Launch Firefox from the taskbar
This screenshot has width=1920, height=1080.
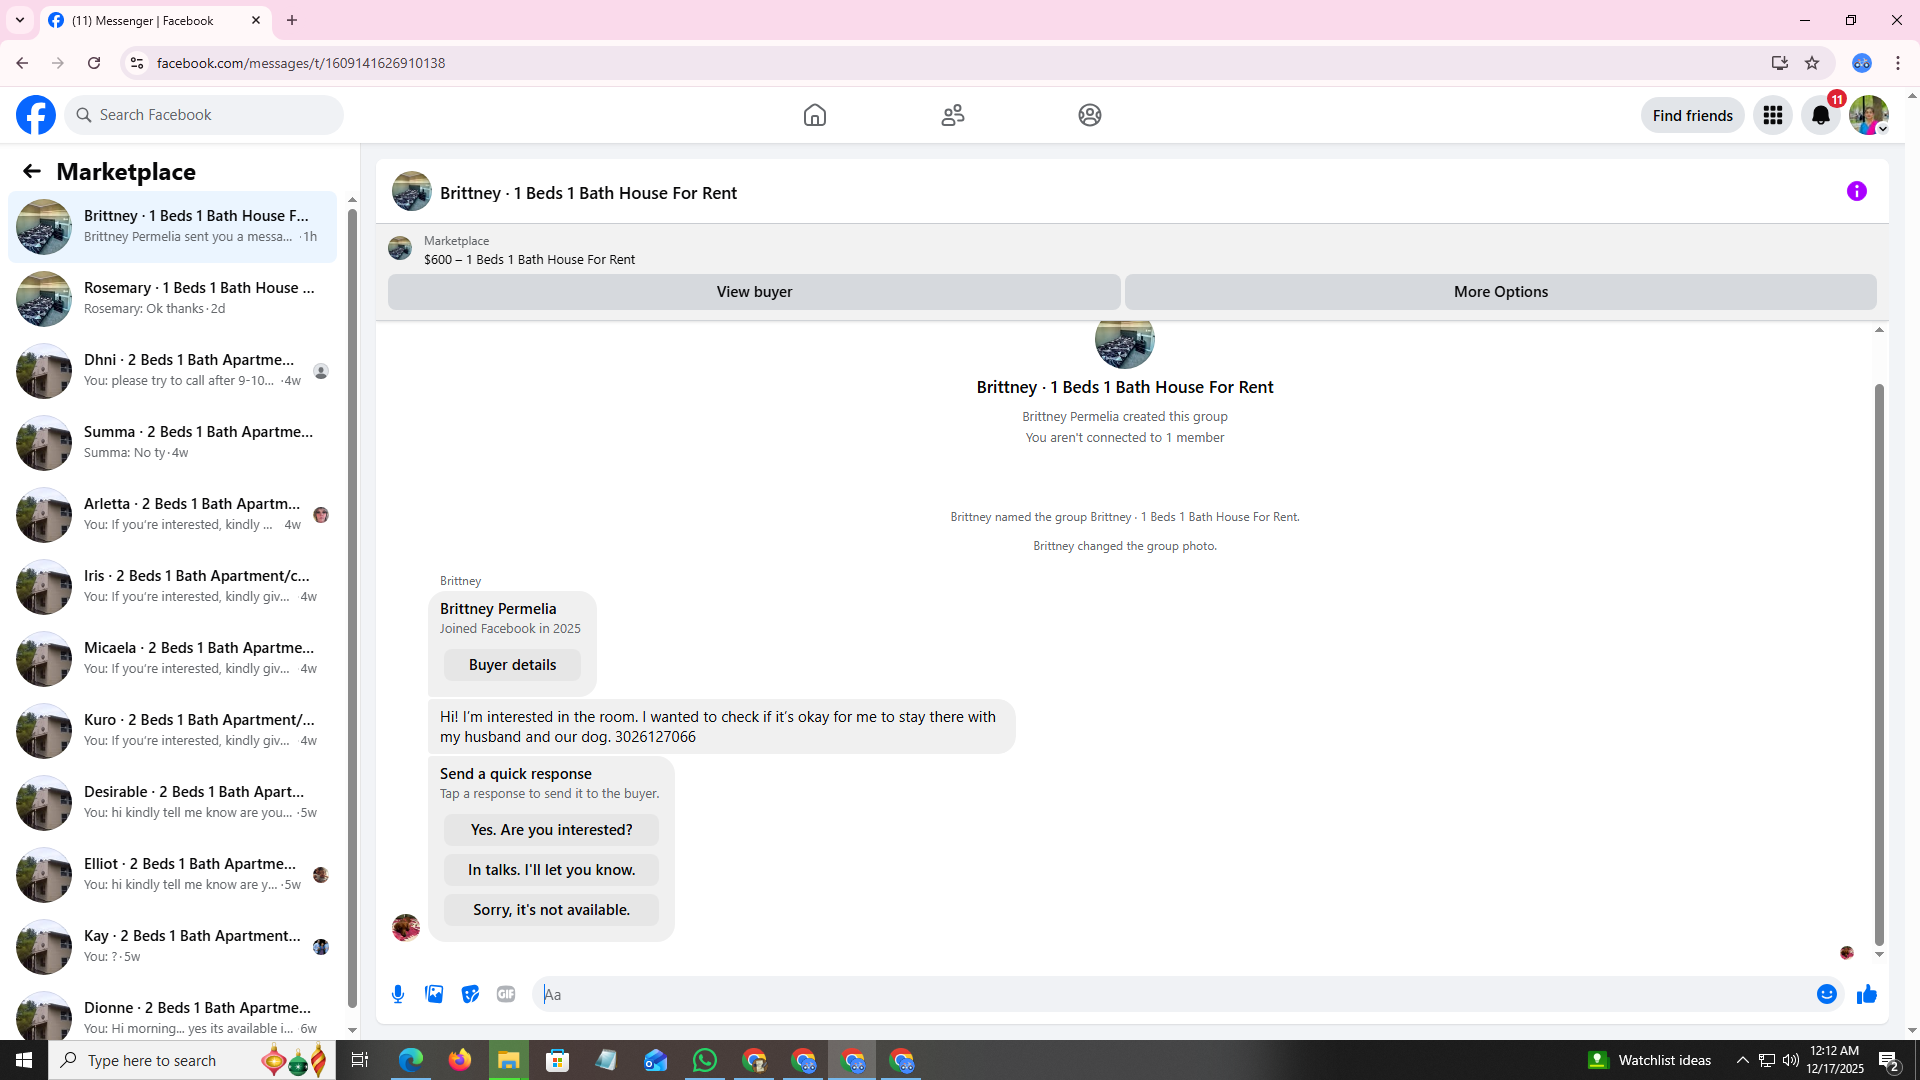459,1060
